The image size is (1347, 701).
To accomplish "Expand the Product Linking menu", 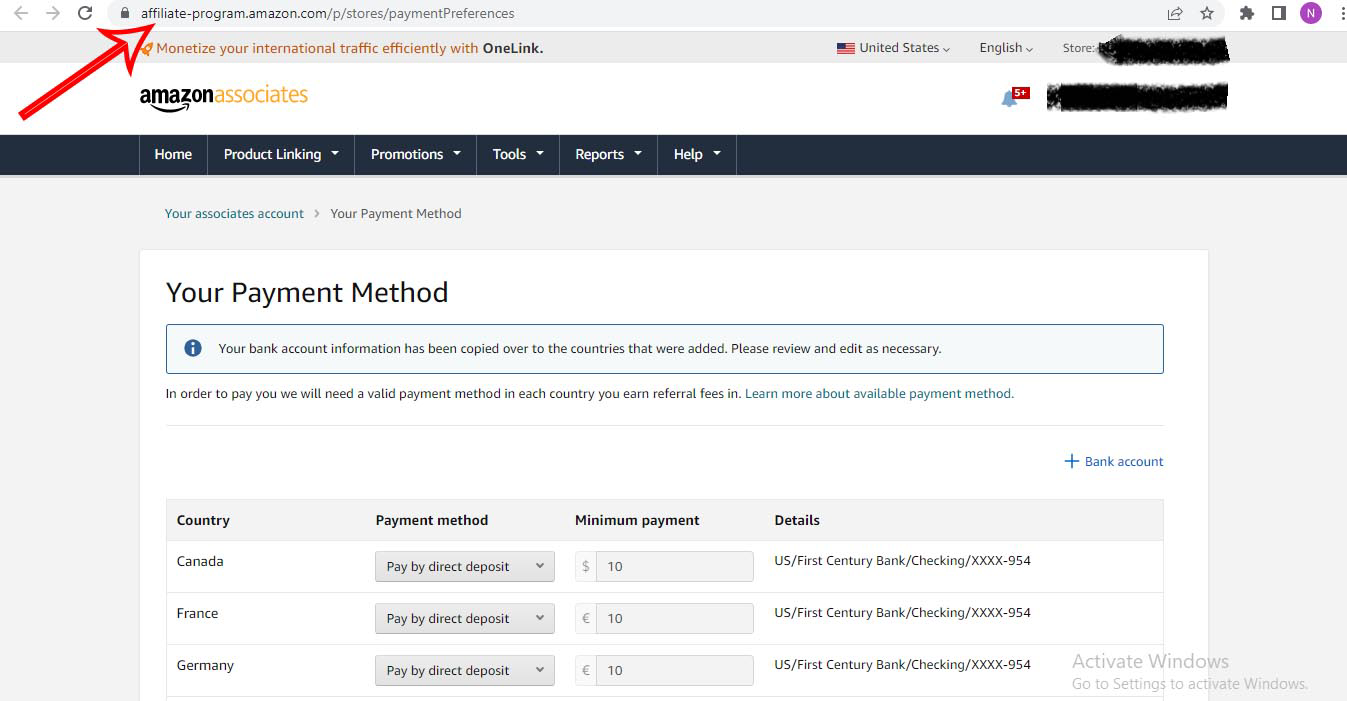I will pos(281,154).
